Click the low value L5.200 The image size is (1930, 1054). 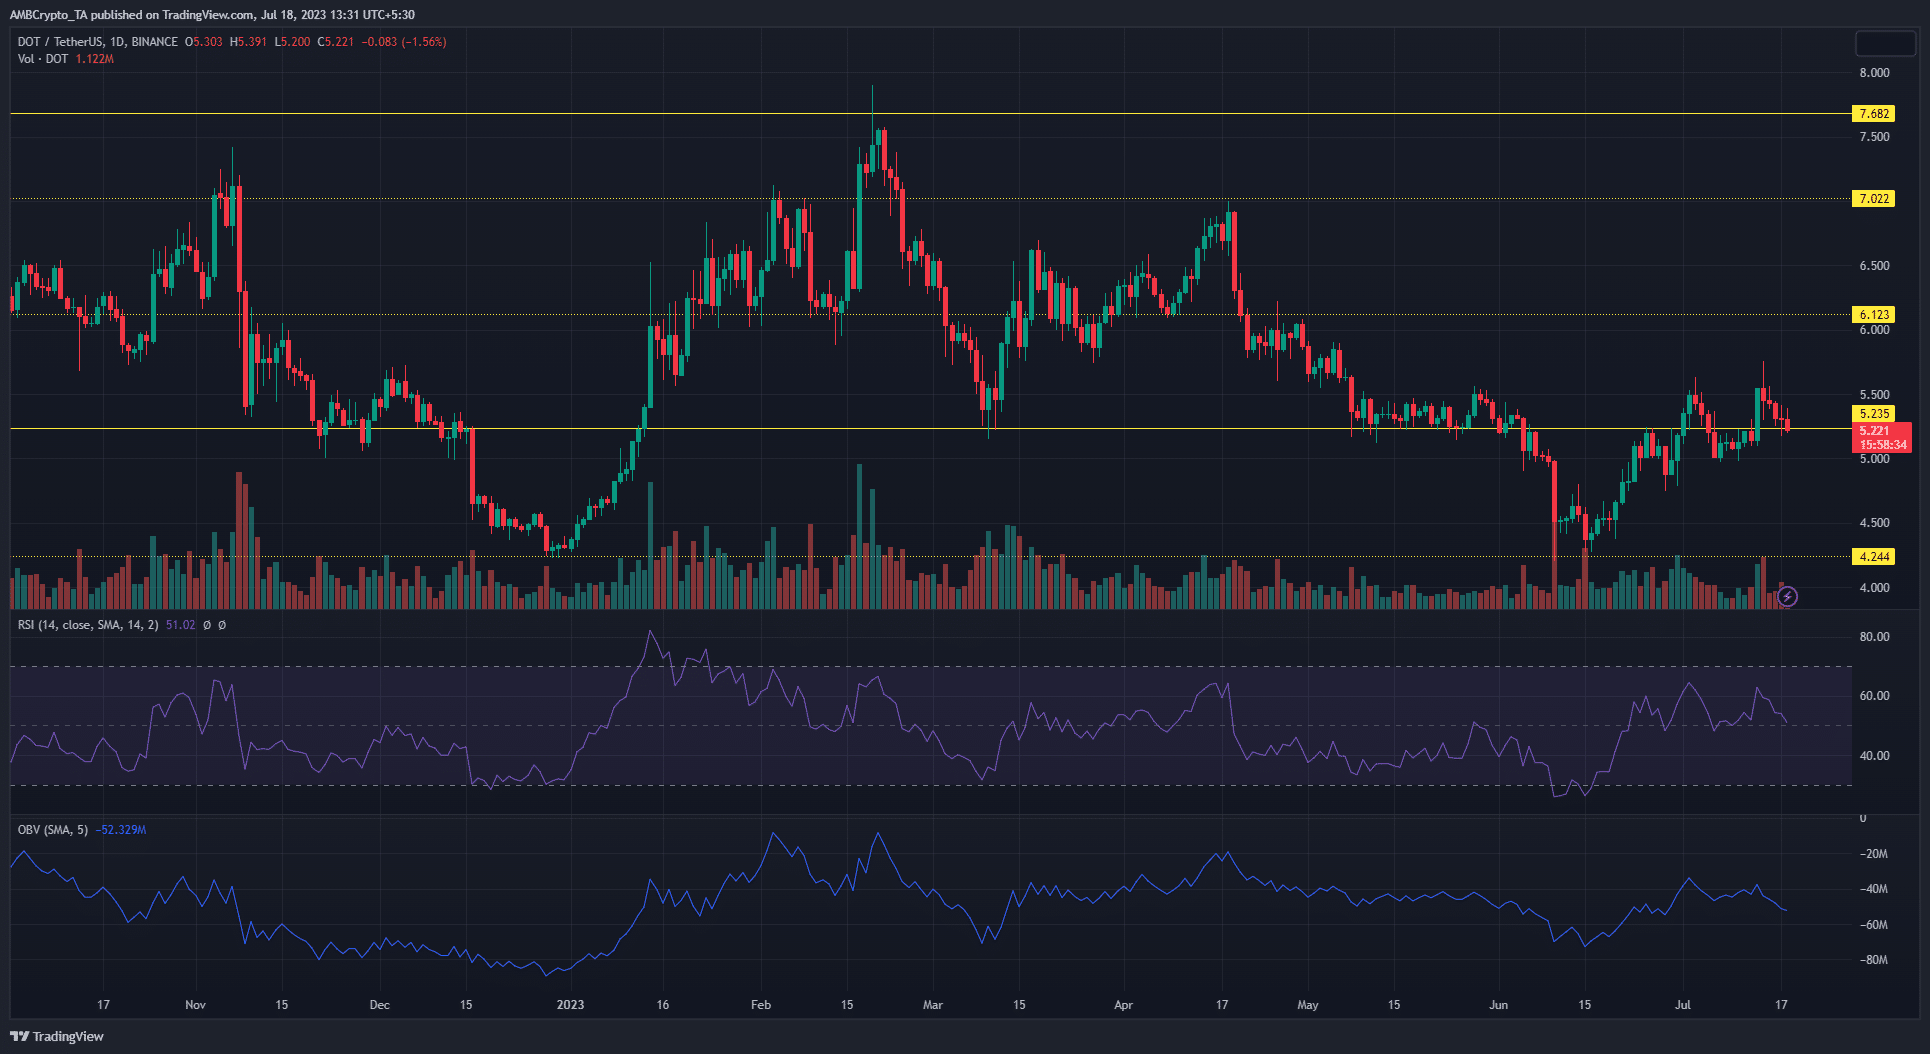click(x=292, y=42)
